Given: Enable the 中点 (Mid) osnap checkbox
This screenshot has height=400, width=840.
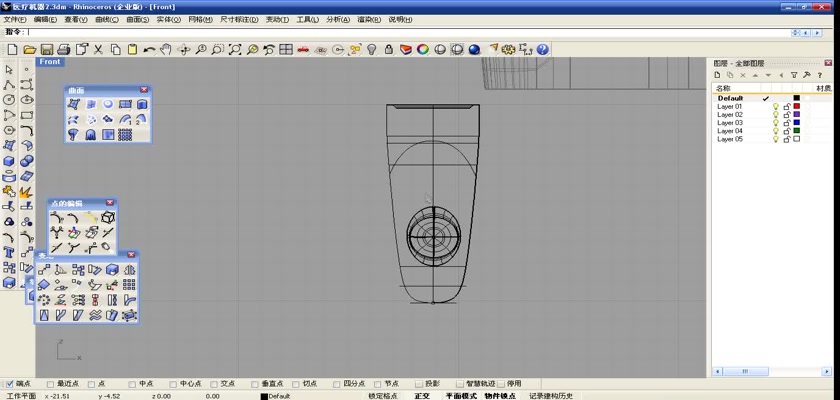Looking at the screenshot, I should pyautogui.click(x=132, y=383).
